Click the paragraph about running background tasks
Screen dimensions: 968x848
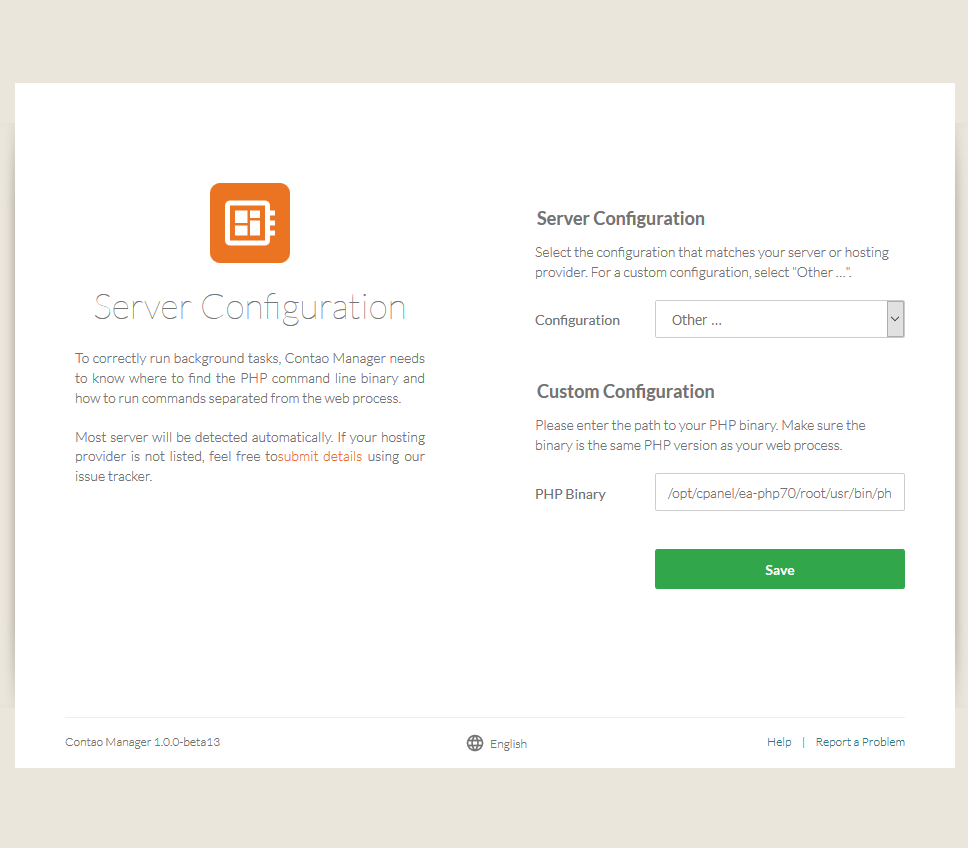coord(249,378)
